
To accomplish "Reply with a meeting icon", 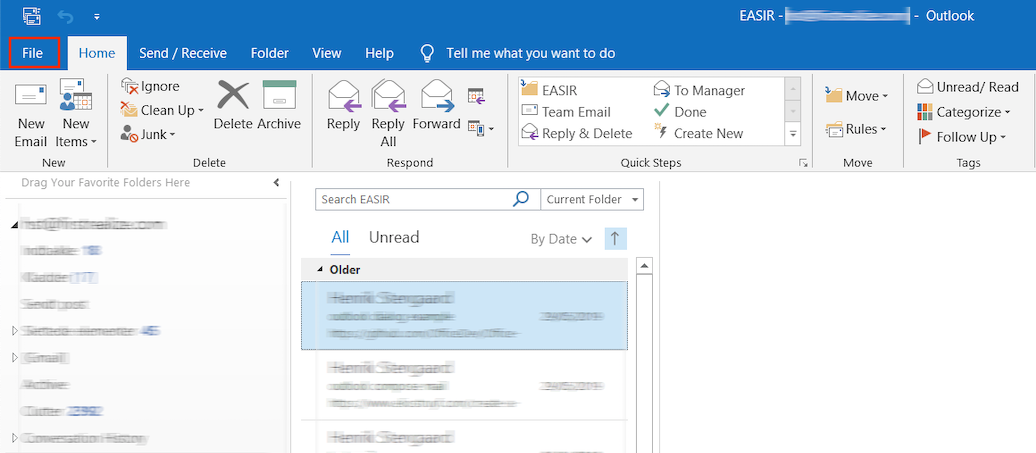I will [x=476, y=96].
